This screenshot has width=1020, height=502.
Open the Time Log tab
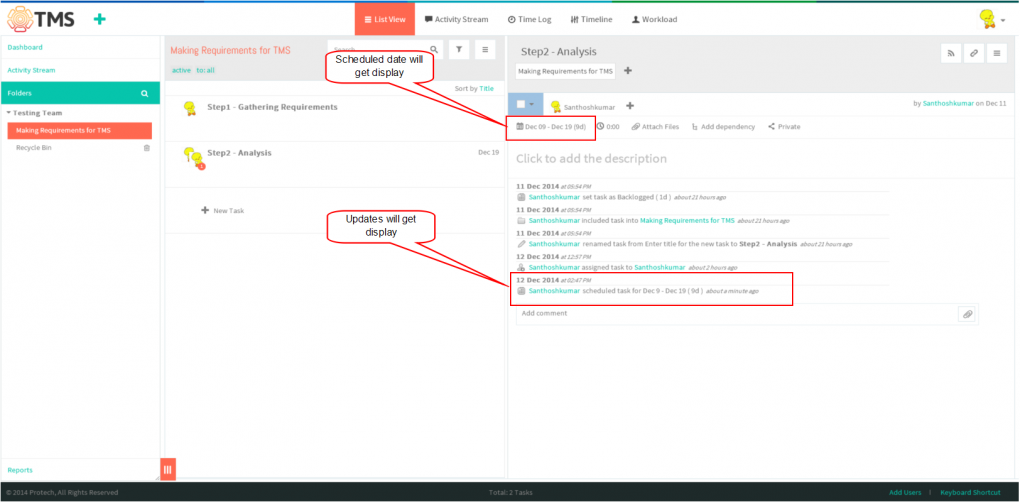point(530,20)
